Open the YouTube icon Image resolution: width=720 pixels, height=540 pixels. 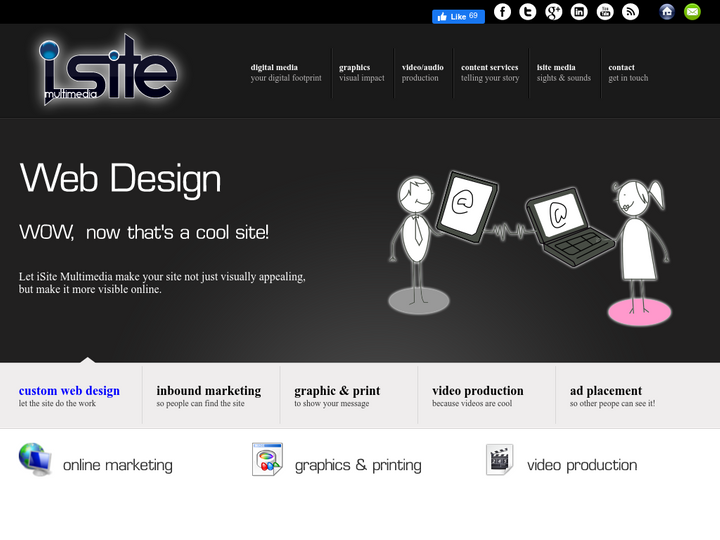coord(605,12)
